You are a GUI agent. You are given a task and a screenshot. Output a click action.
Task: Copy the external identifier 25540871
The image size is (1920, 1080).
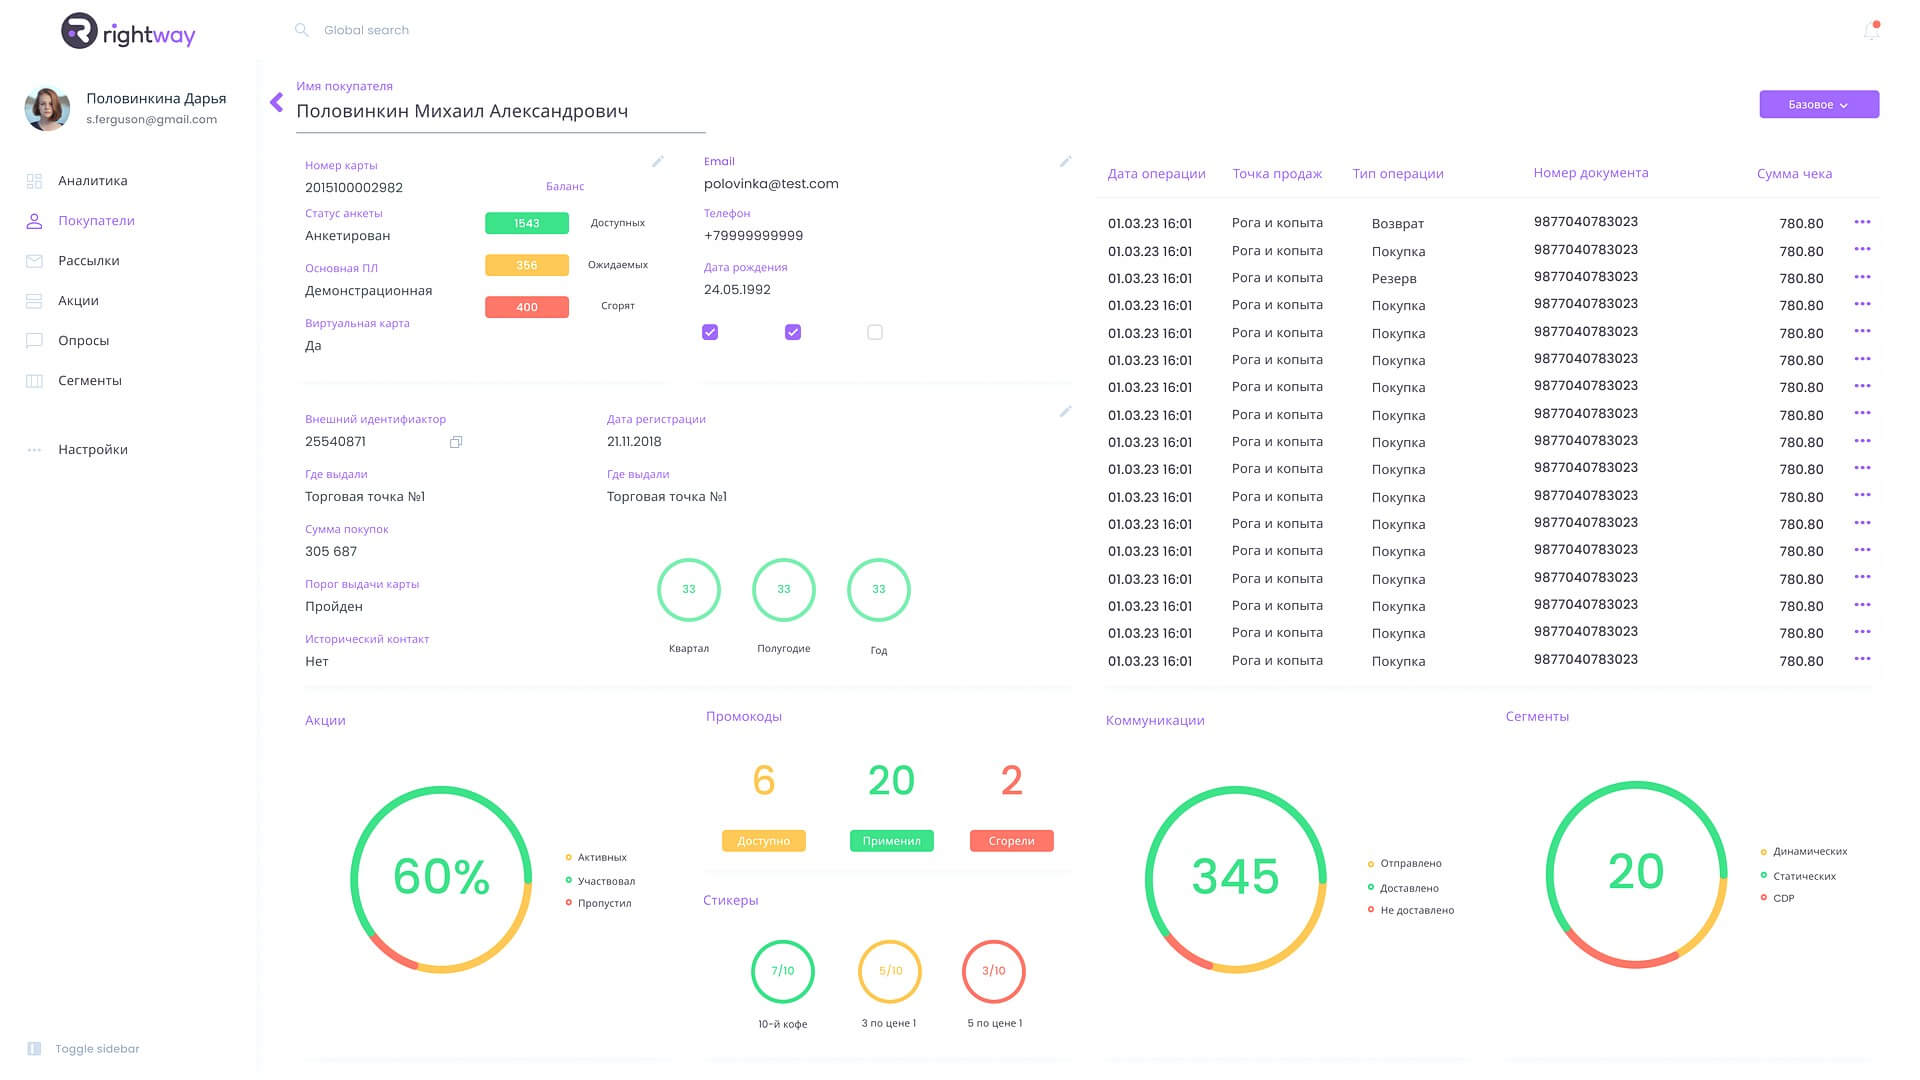pyautogui.click(x=456, y=442)
